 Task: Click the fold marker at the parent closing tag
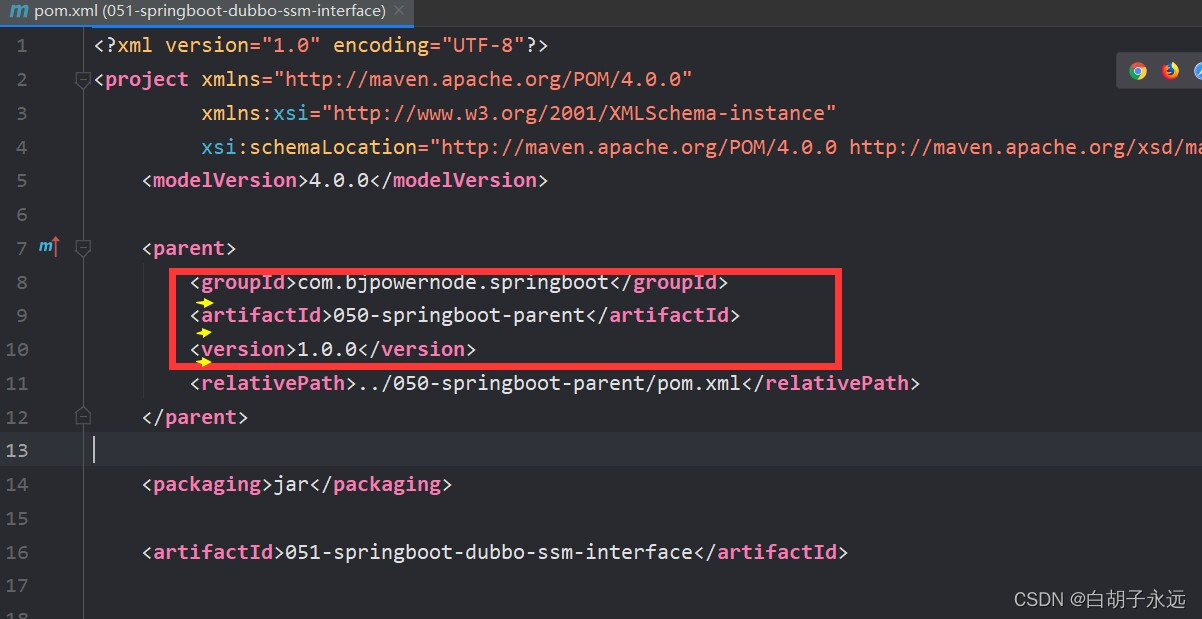83,415
